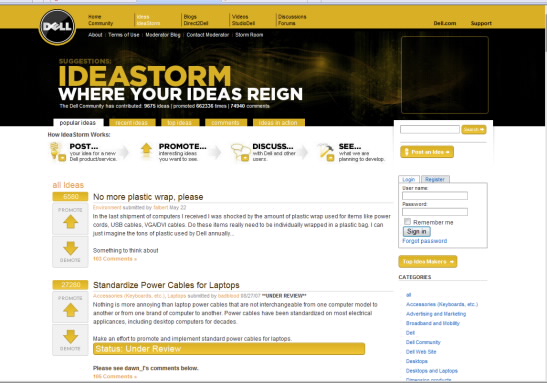
Task: Click the PROMOTE up-arrow icon
Action: coord(146,151)
